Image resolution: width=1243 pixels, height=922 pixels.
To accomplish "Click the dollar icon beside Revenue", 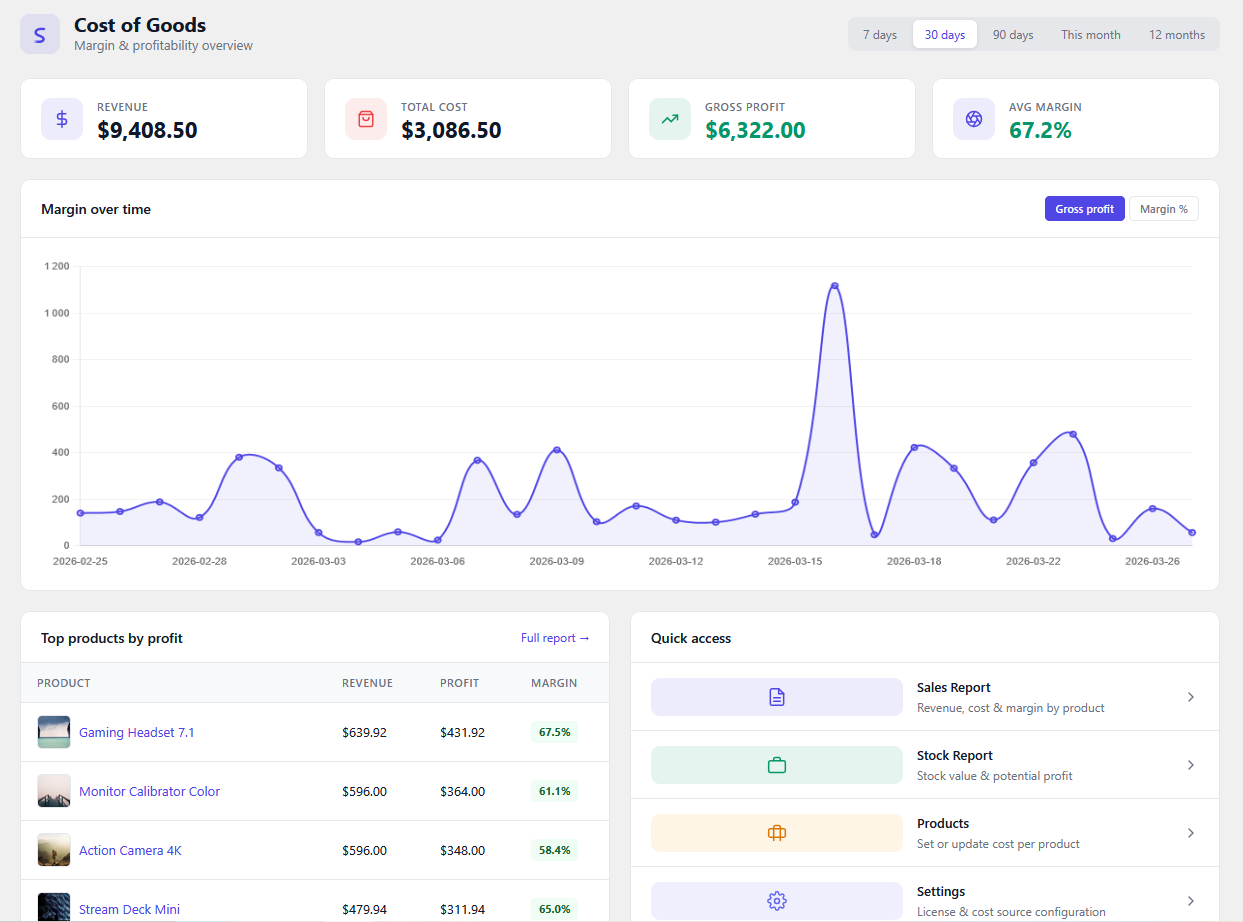I will tap(61, 118).
